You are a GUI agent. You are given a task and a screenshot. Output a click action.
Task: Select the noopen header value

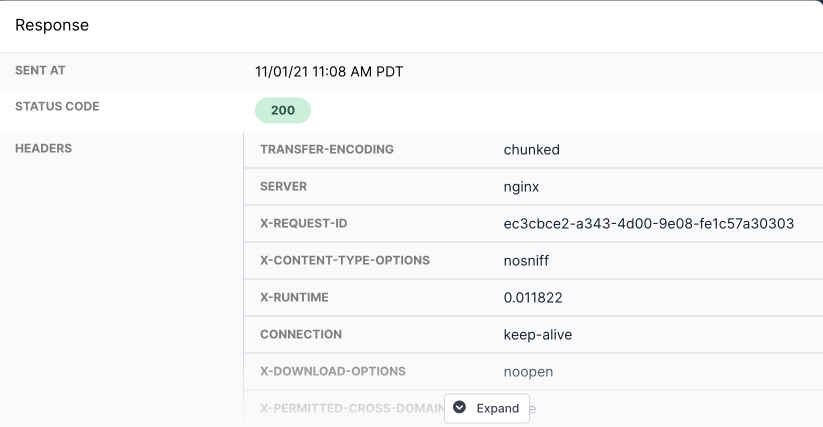pyautogui.click(x=528, y=372)
